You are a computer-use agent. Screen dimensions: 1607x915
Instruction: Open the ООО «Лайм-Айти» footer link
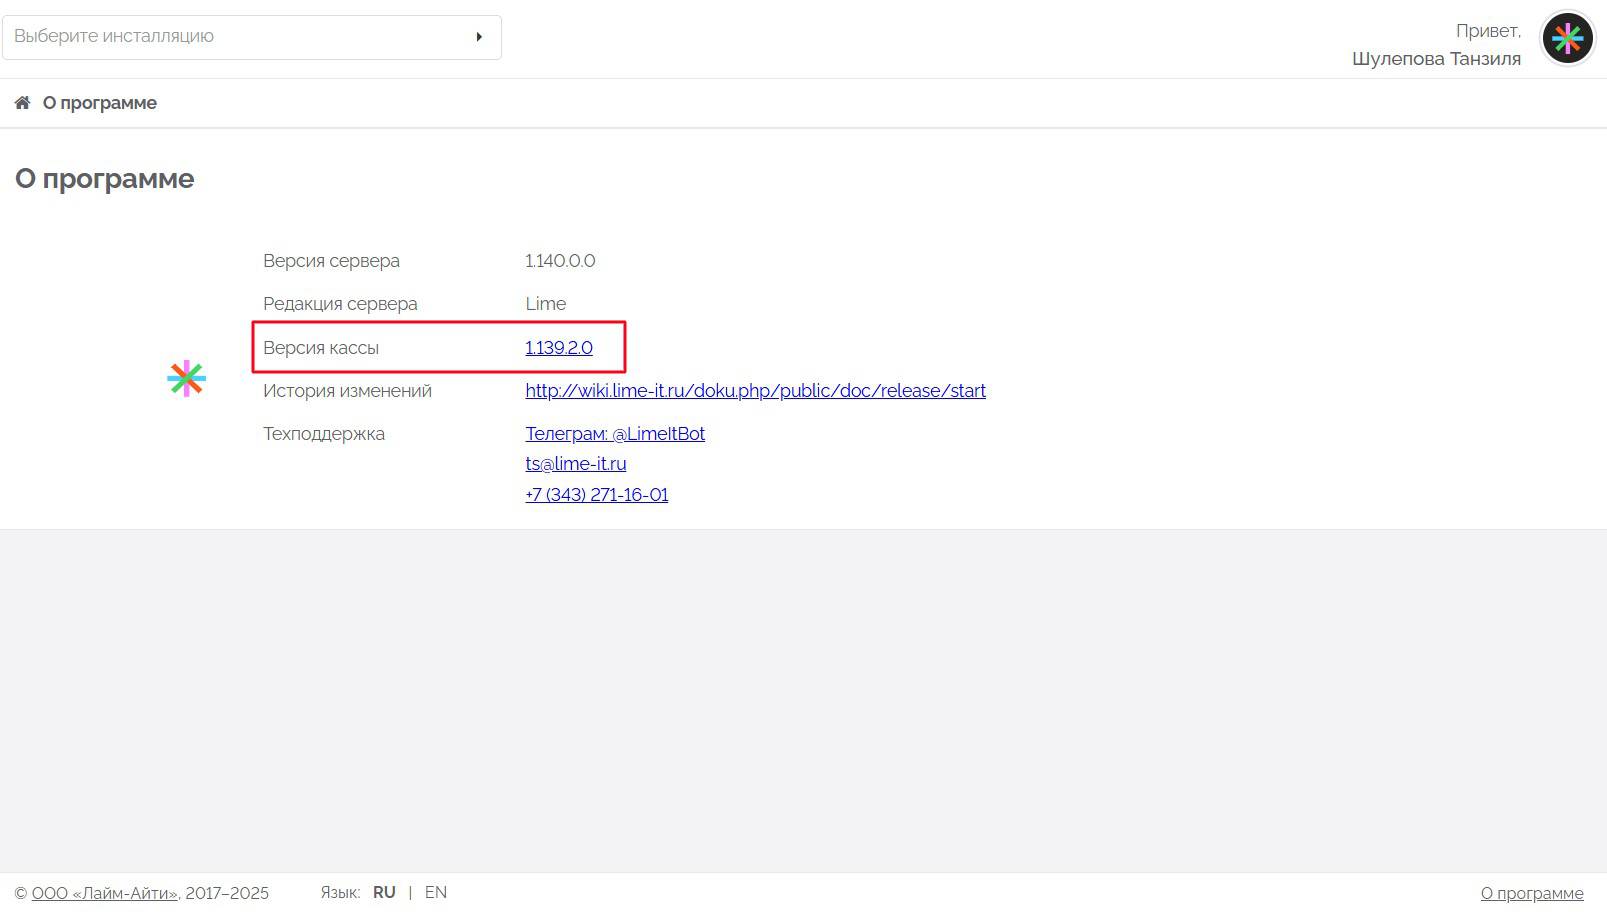pos(104,893)
